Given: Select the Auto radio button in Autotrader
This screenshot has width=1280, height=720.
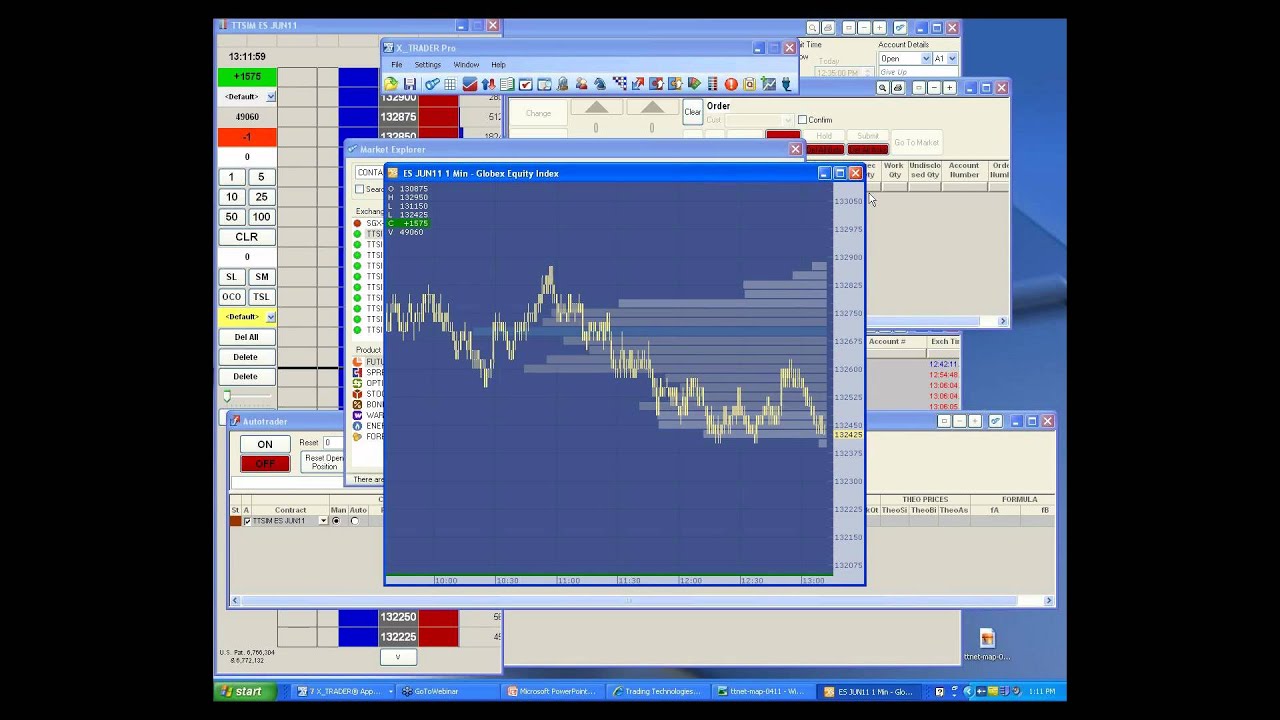Looking at the screenshot, I should (354, 521).
